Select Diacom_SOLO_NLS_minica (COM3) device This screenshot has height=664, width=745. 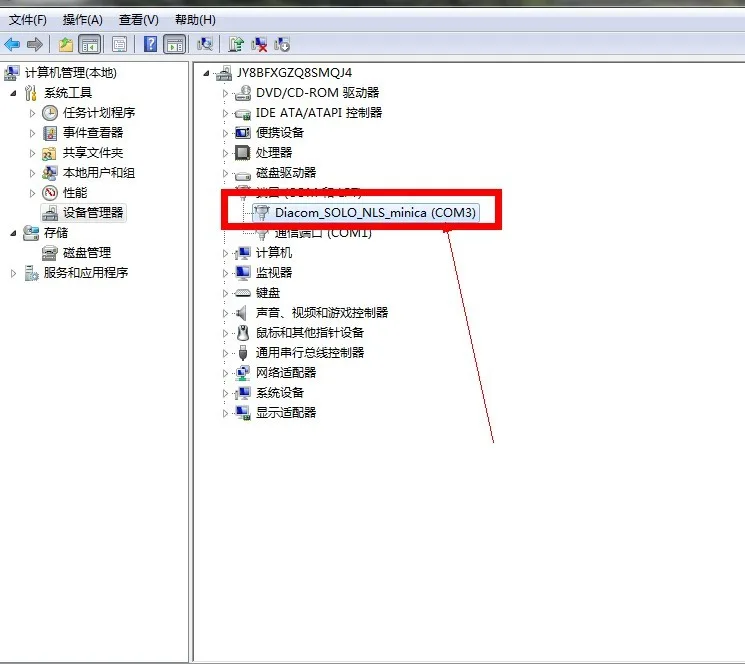click(x=375, y=212)
